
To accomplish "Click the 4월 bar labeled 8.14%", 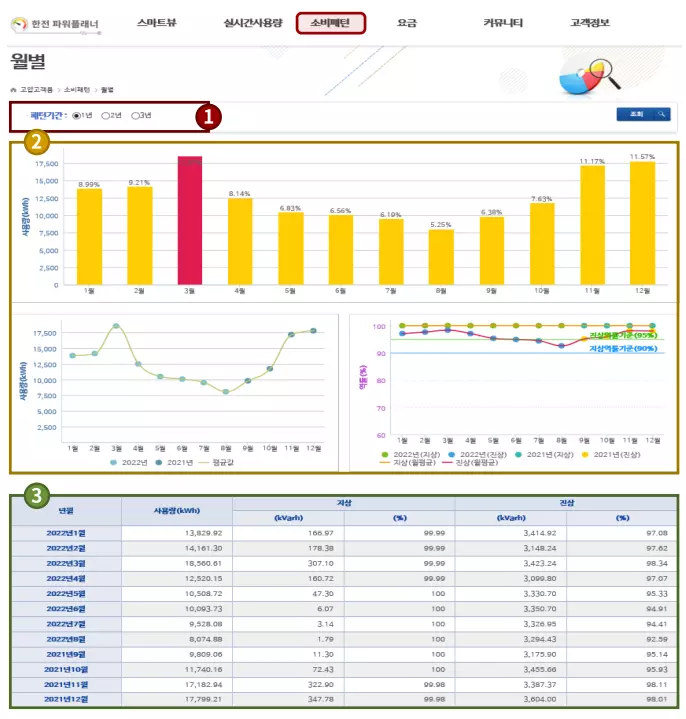I will pos(240,241).
